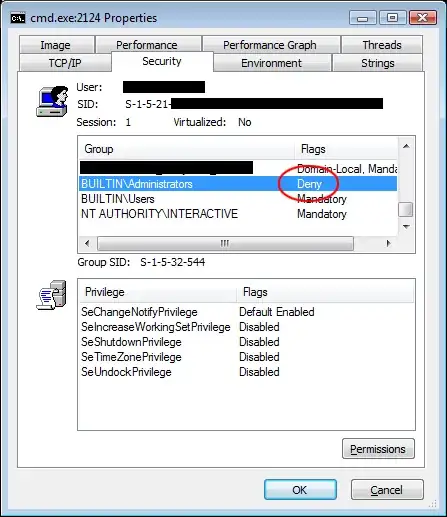
Task: Open the TCP/IP tab
Action: 65,63
